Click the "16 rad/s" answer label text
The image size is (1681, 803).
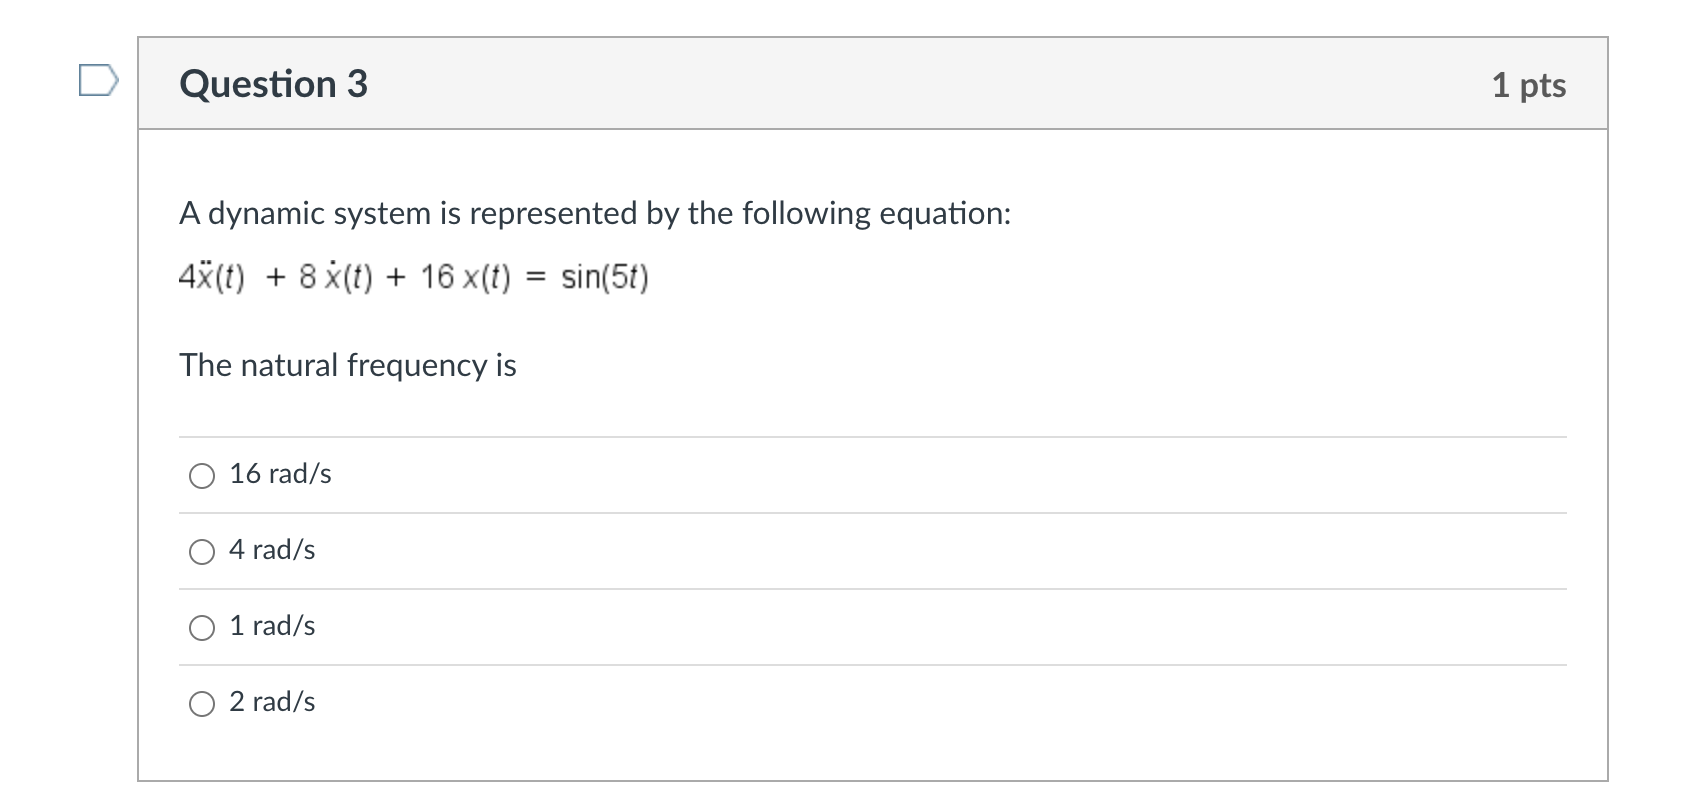point(280,474)
